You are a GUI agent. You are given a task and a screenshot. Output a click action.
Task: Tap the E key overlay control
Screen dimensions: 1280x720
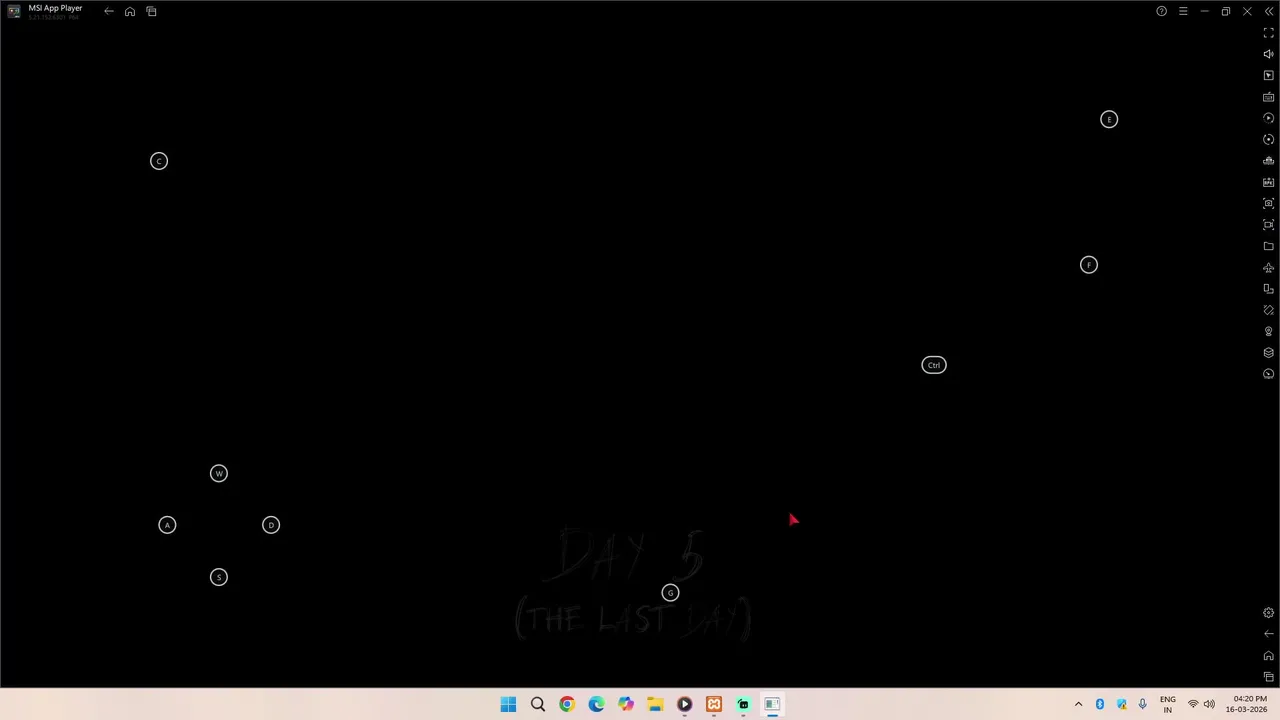coord(1109,120)
